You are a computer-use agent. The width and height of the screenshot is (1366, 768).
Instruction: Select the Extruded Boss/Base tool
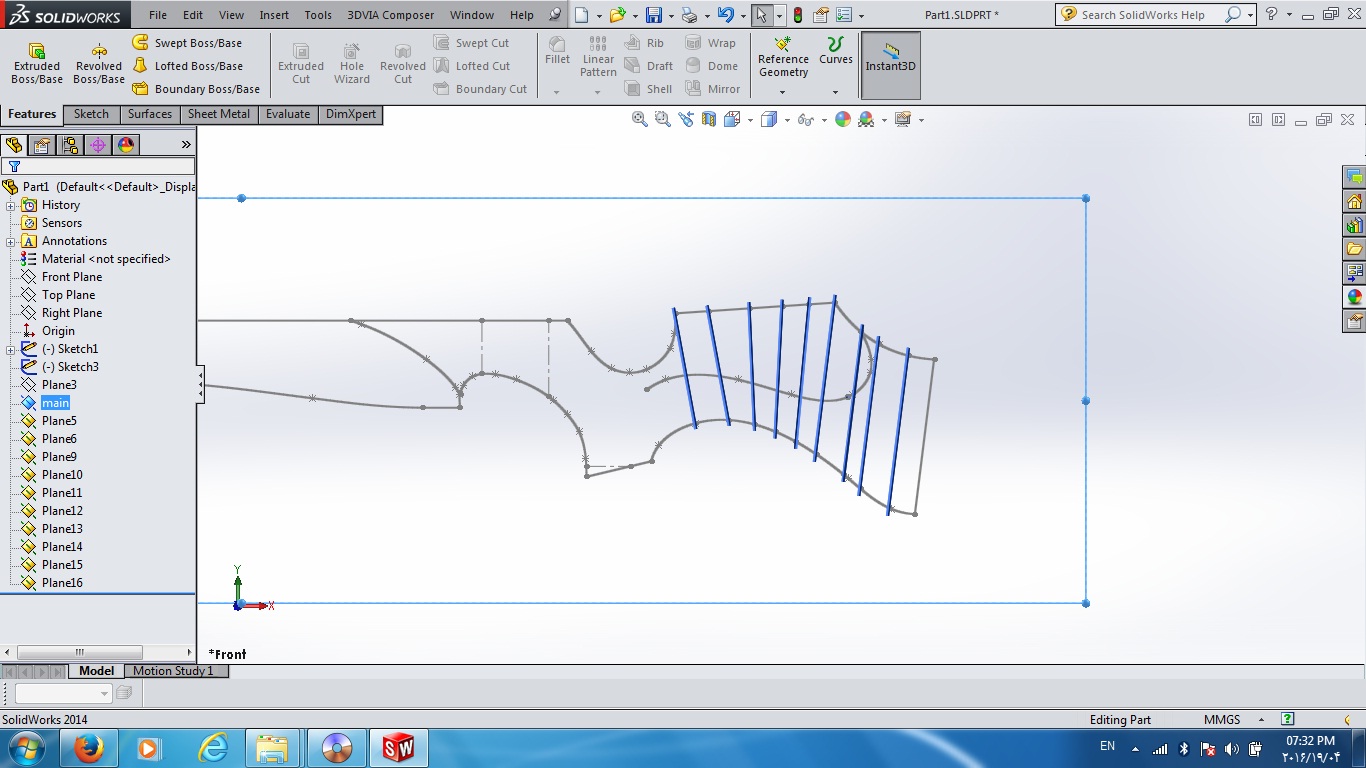click(x=36, y=62)
